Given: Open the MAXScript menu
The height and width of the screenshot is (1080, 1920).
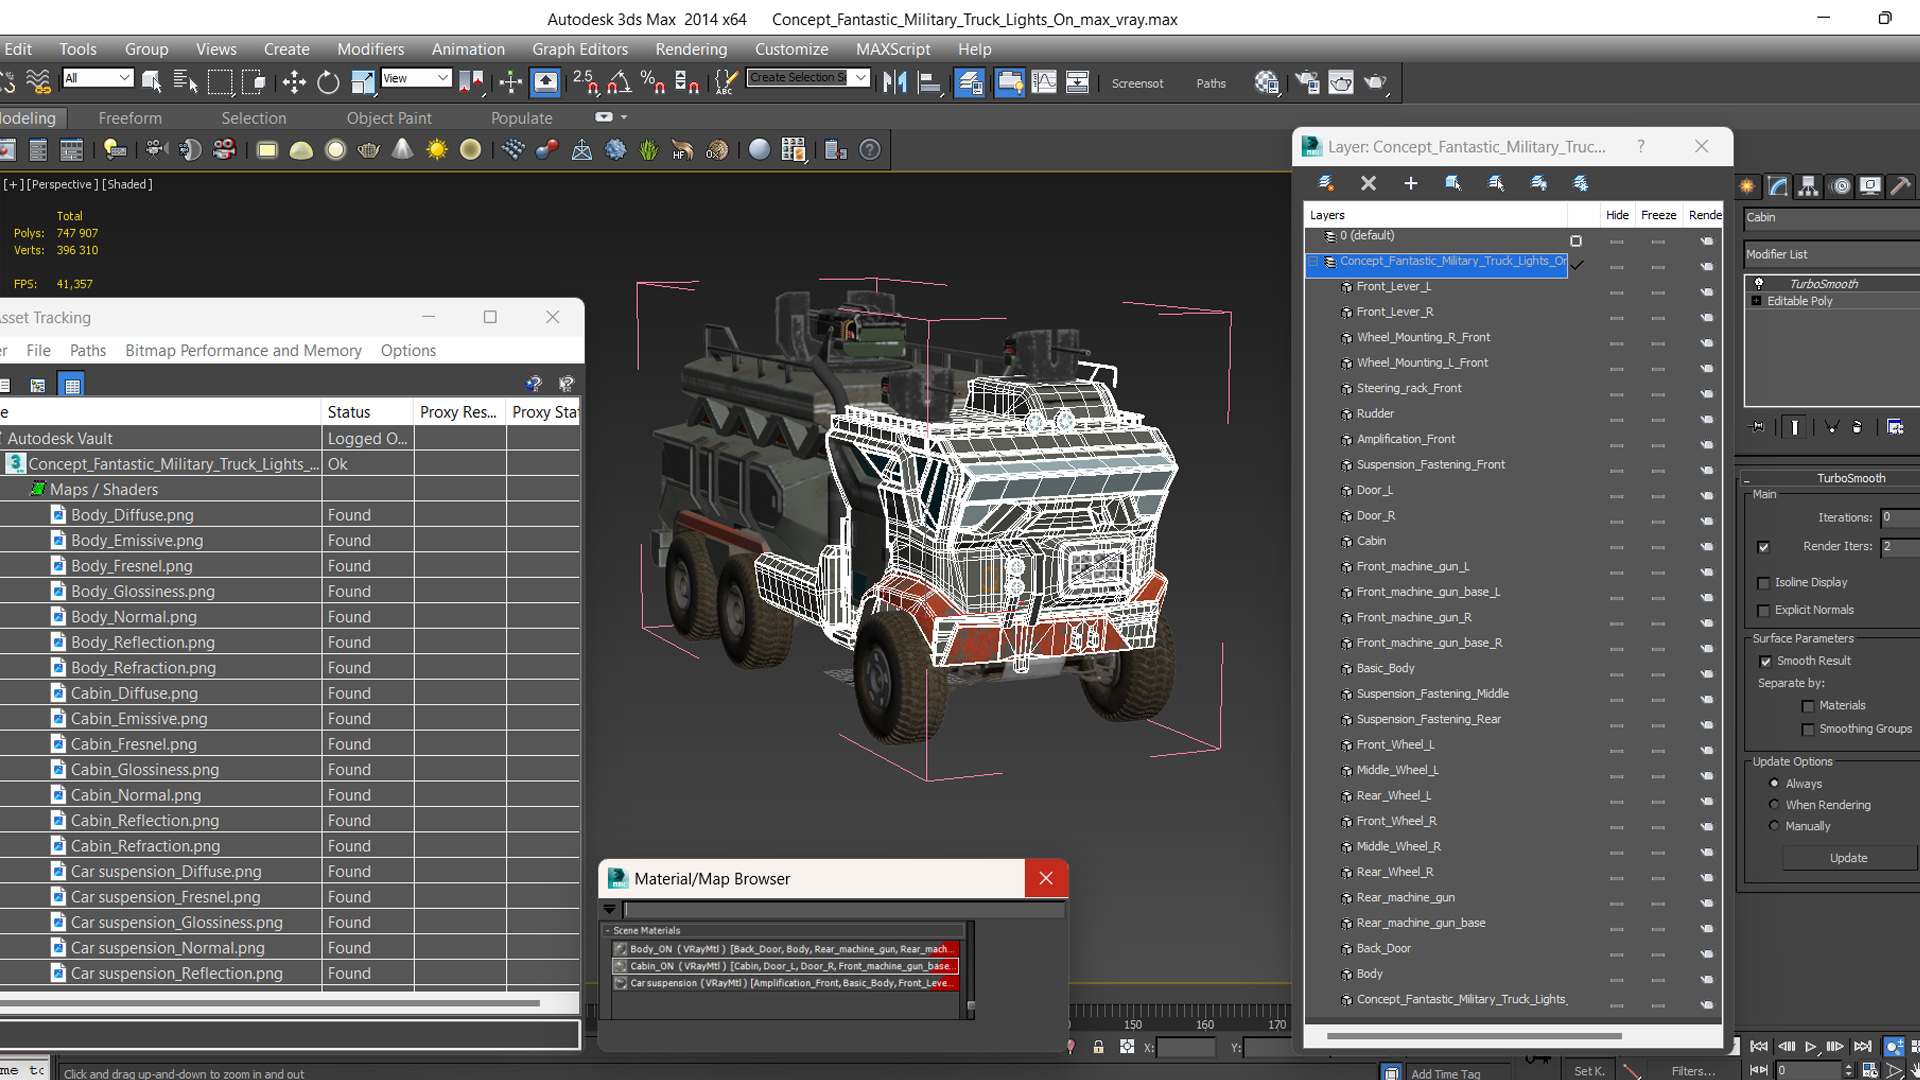Looking at the screenshot, I should tap(893, 49).
